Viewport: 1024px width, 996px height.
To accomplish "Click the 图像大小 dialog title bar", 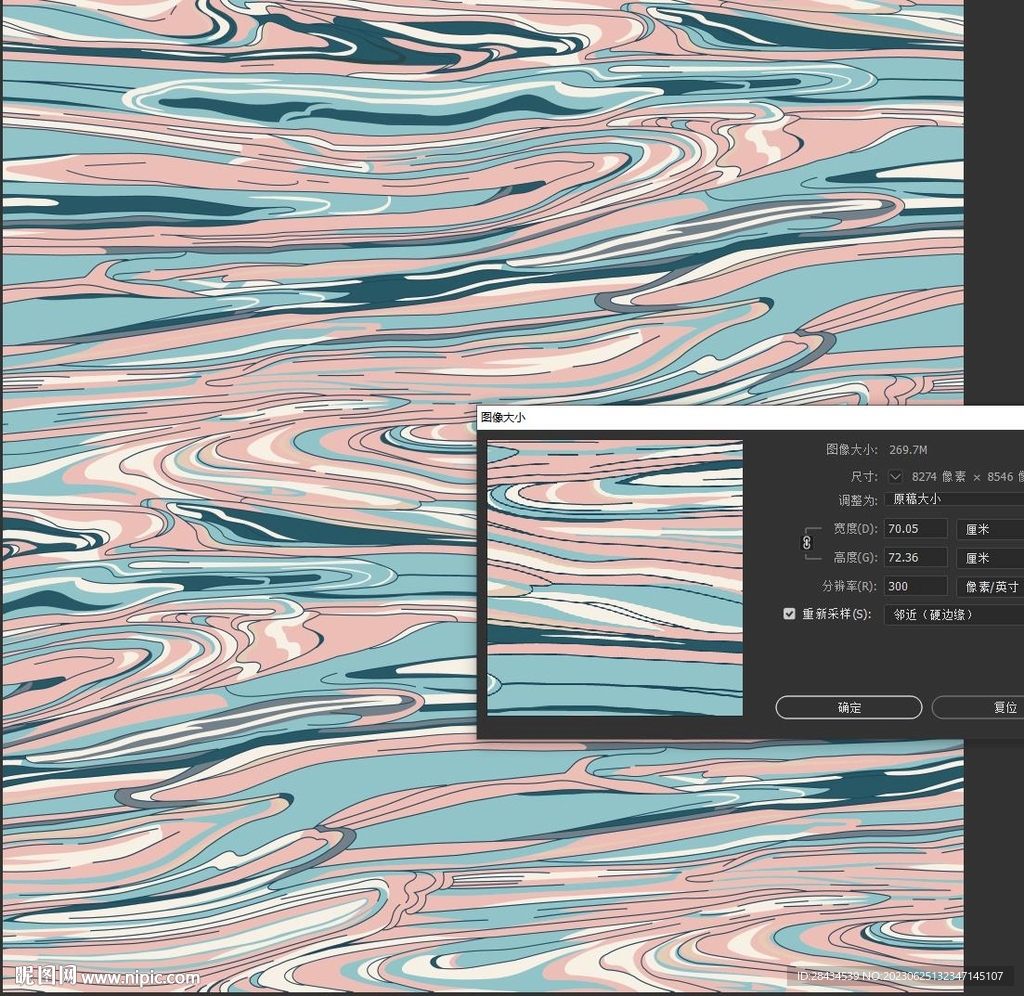I will tap(750, 417).
